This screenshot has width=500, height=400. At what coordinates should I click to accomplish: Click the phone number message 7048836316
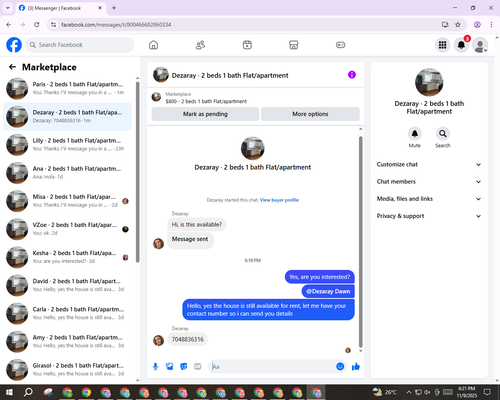188,339
